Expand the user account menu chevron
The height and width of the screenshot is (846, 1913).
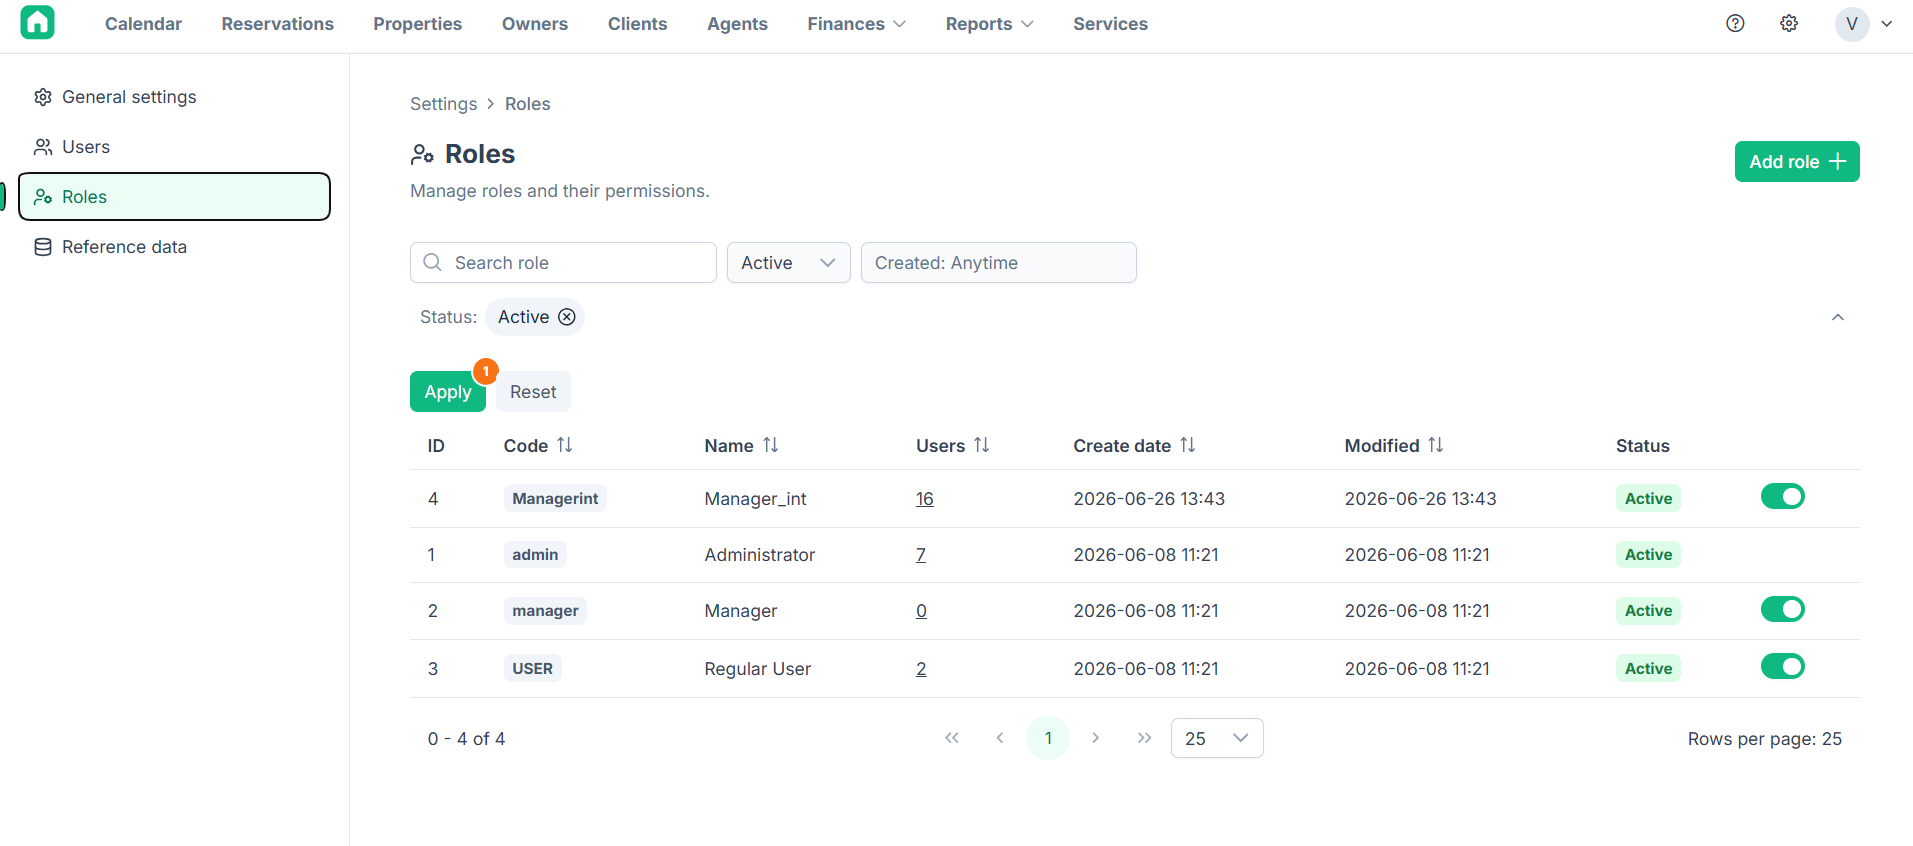point(1886,24)
